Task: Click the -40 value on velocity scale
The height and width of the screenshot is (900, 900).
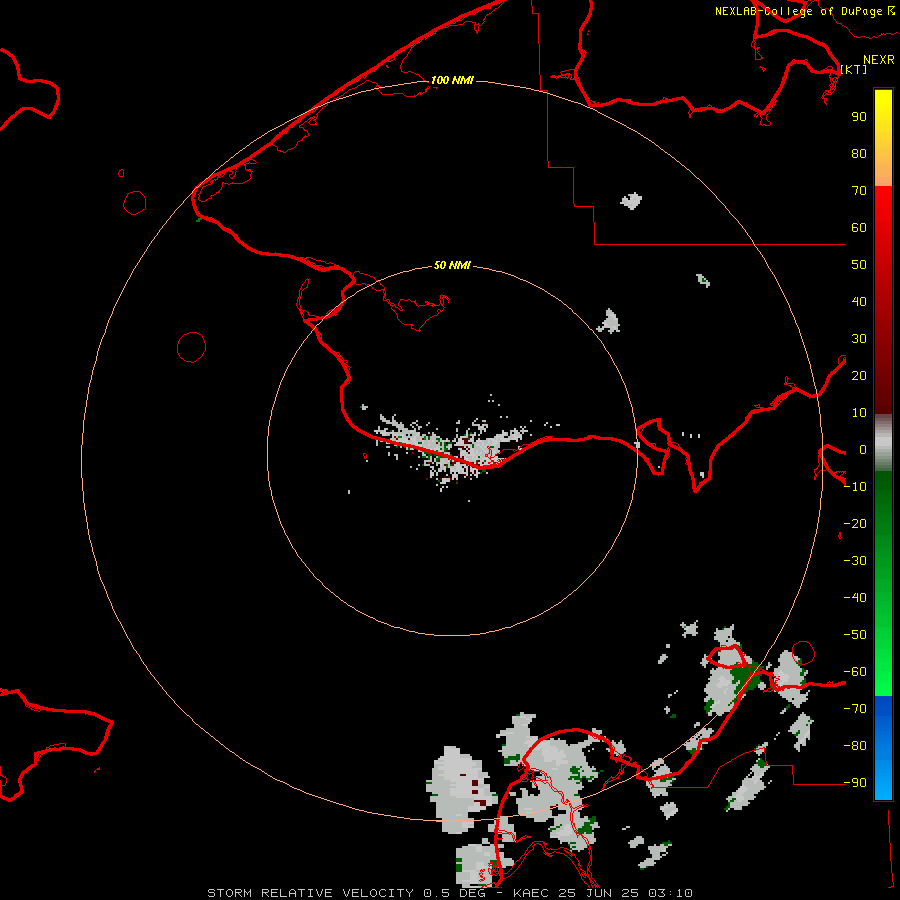Action: [x=855, y=598]
